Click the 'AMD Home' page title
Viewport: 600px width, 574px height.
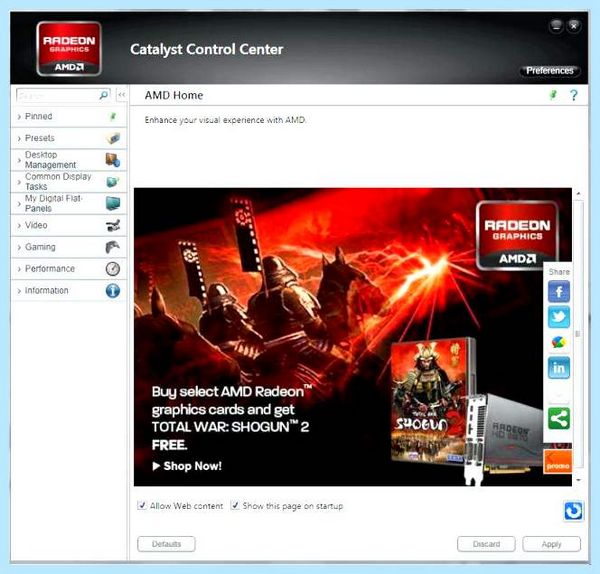pyautogui.click(x=174, y=95)
